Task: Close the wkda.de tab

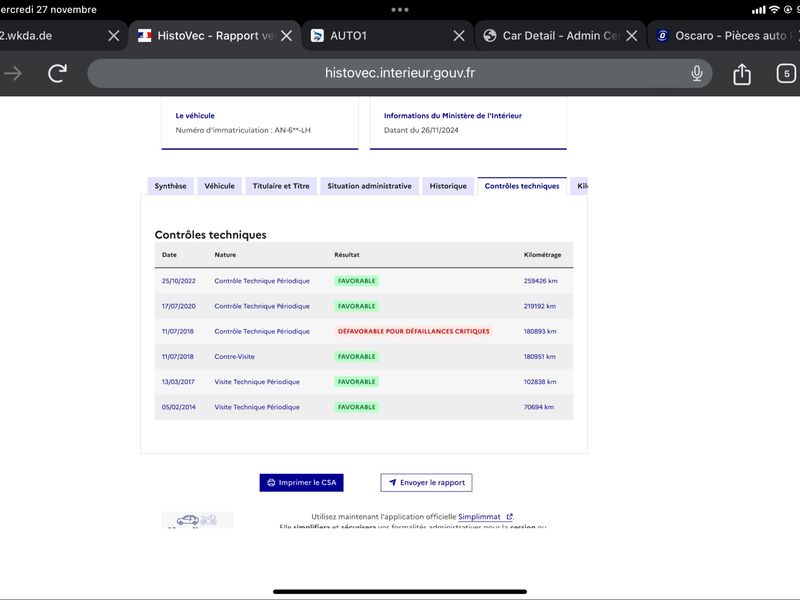Action: click(114, 36)
